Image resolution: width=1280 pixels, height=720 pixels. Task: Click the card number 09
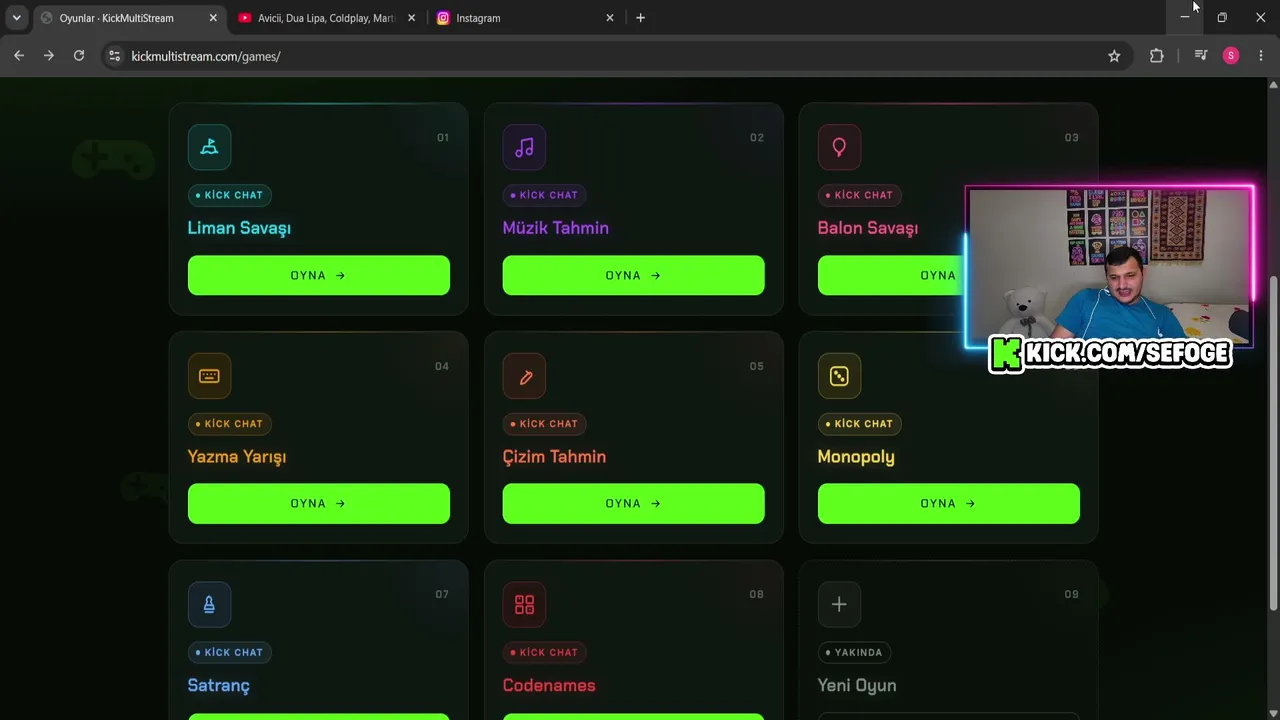pos(1072,594)
